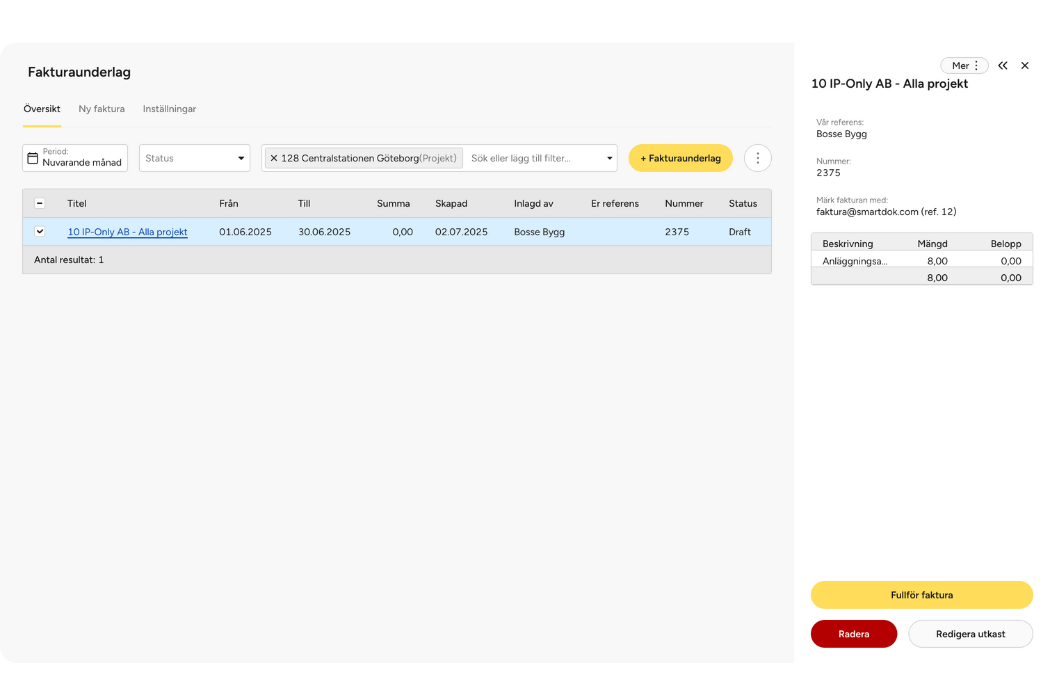Open the Status dropdown filter
This screenshot has height=700, width=1050.
click(194, 158)
